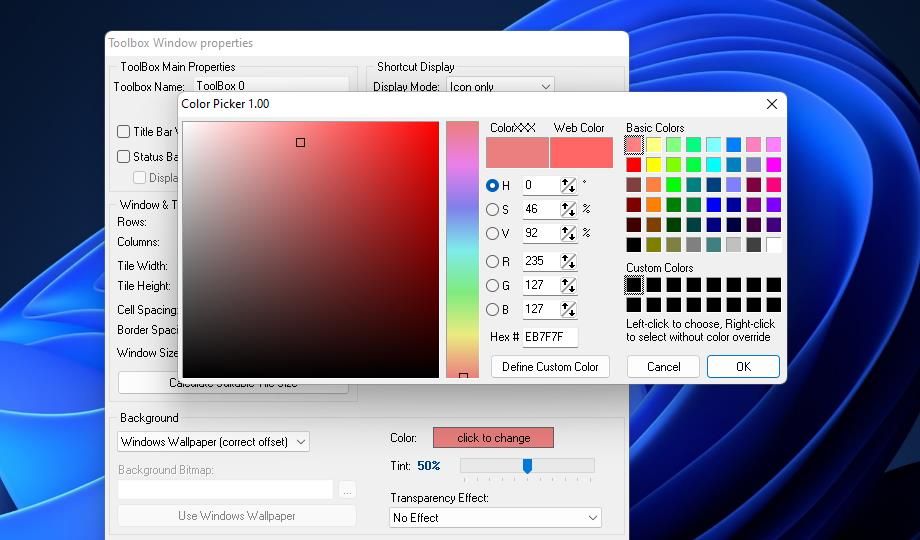Click the vertical hue strip slider
Viewport: 920px width, 540px height.
[x=462, y=249]
